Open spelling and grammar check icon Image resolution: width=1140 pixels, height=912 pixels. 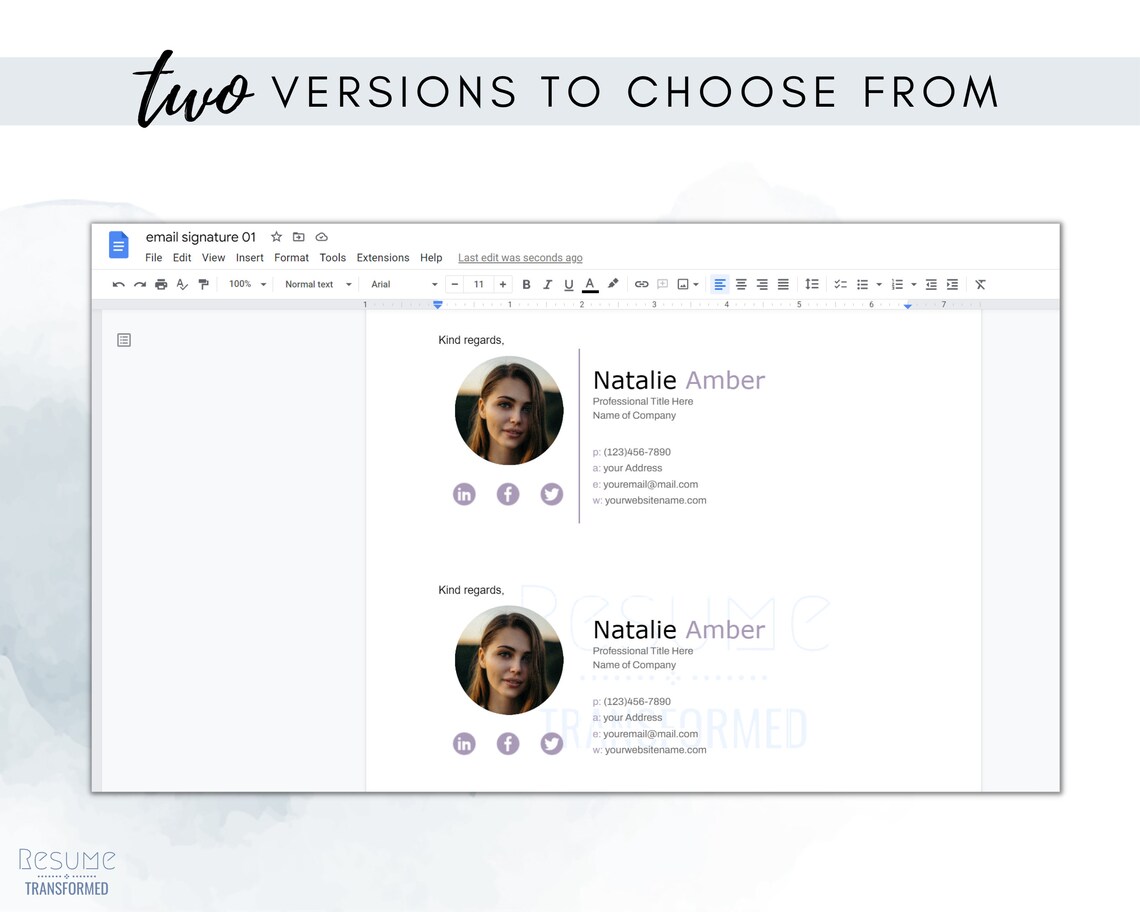tap(182, 284)
